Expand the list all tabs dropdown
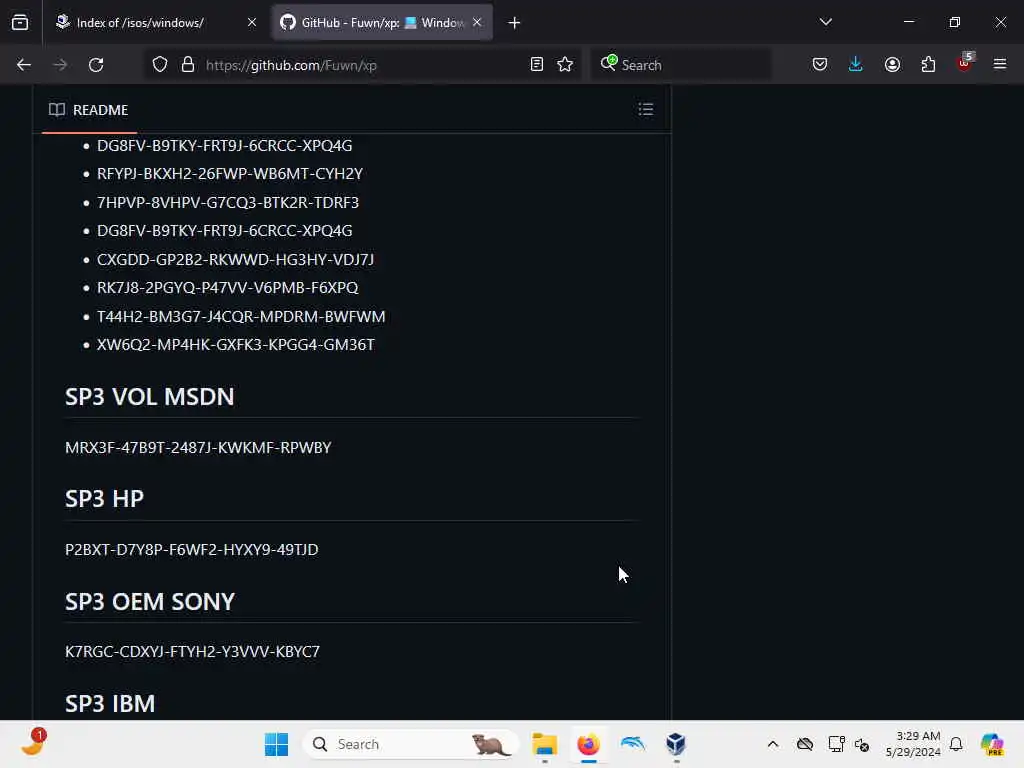Screen dimensions: 1024x768 825,22
